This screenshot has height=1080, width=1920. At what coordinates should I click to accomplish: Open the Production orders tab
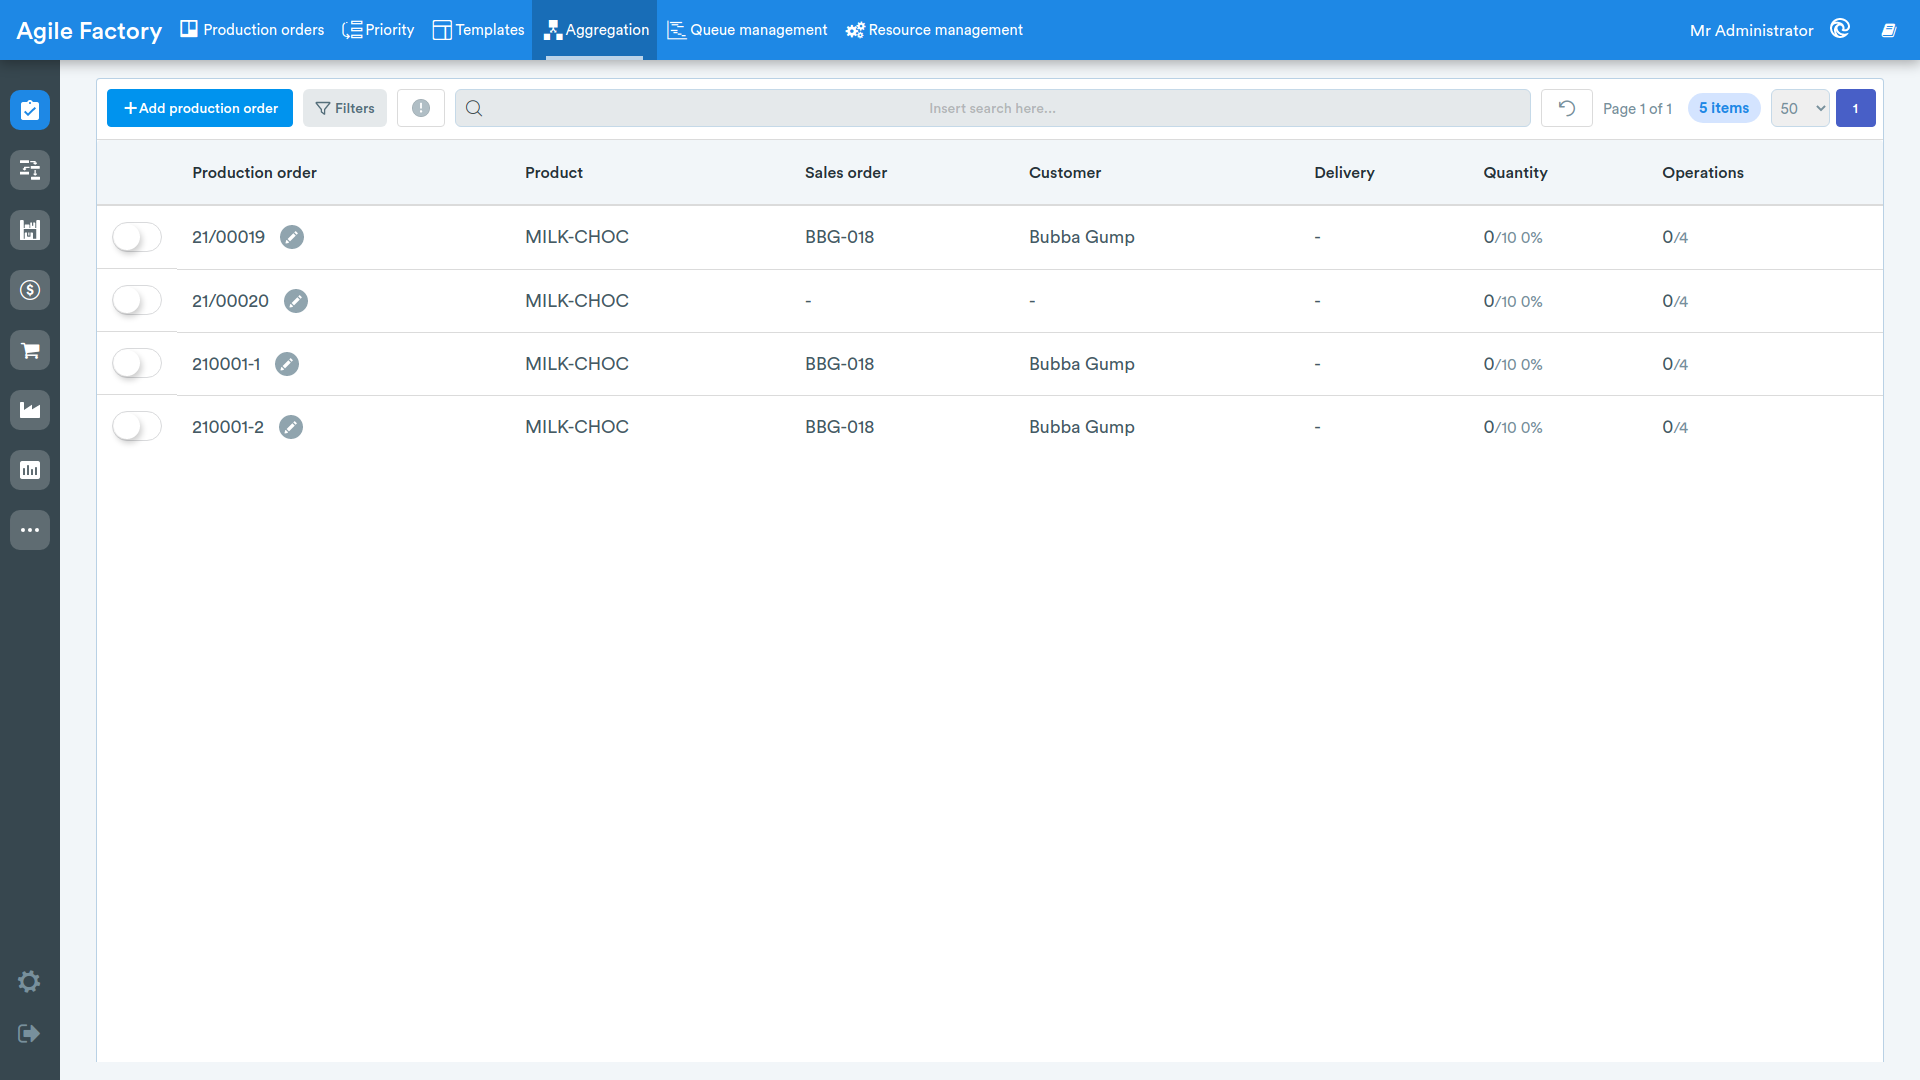pyautogui.click(x=252, y=30)
